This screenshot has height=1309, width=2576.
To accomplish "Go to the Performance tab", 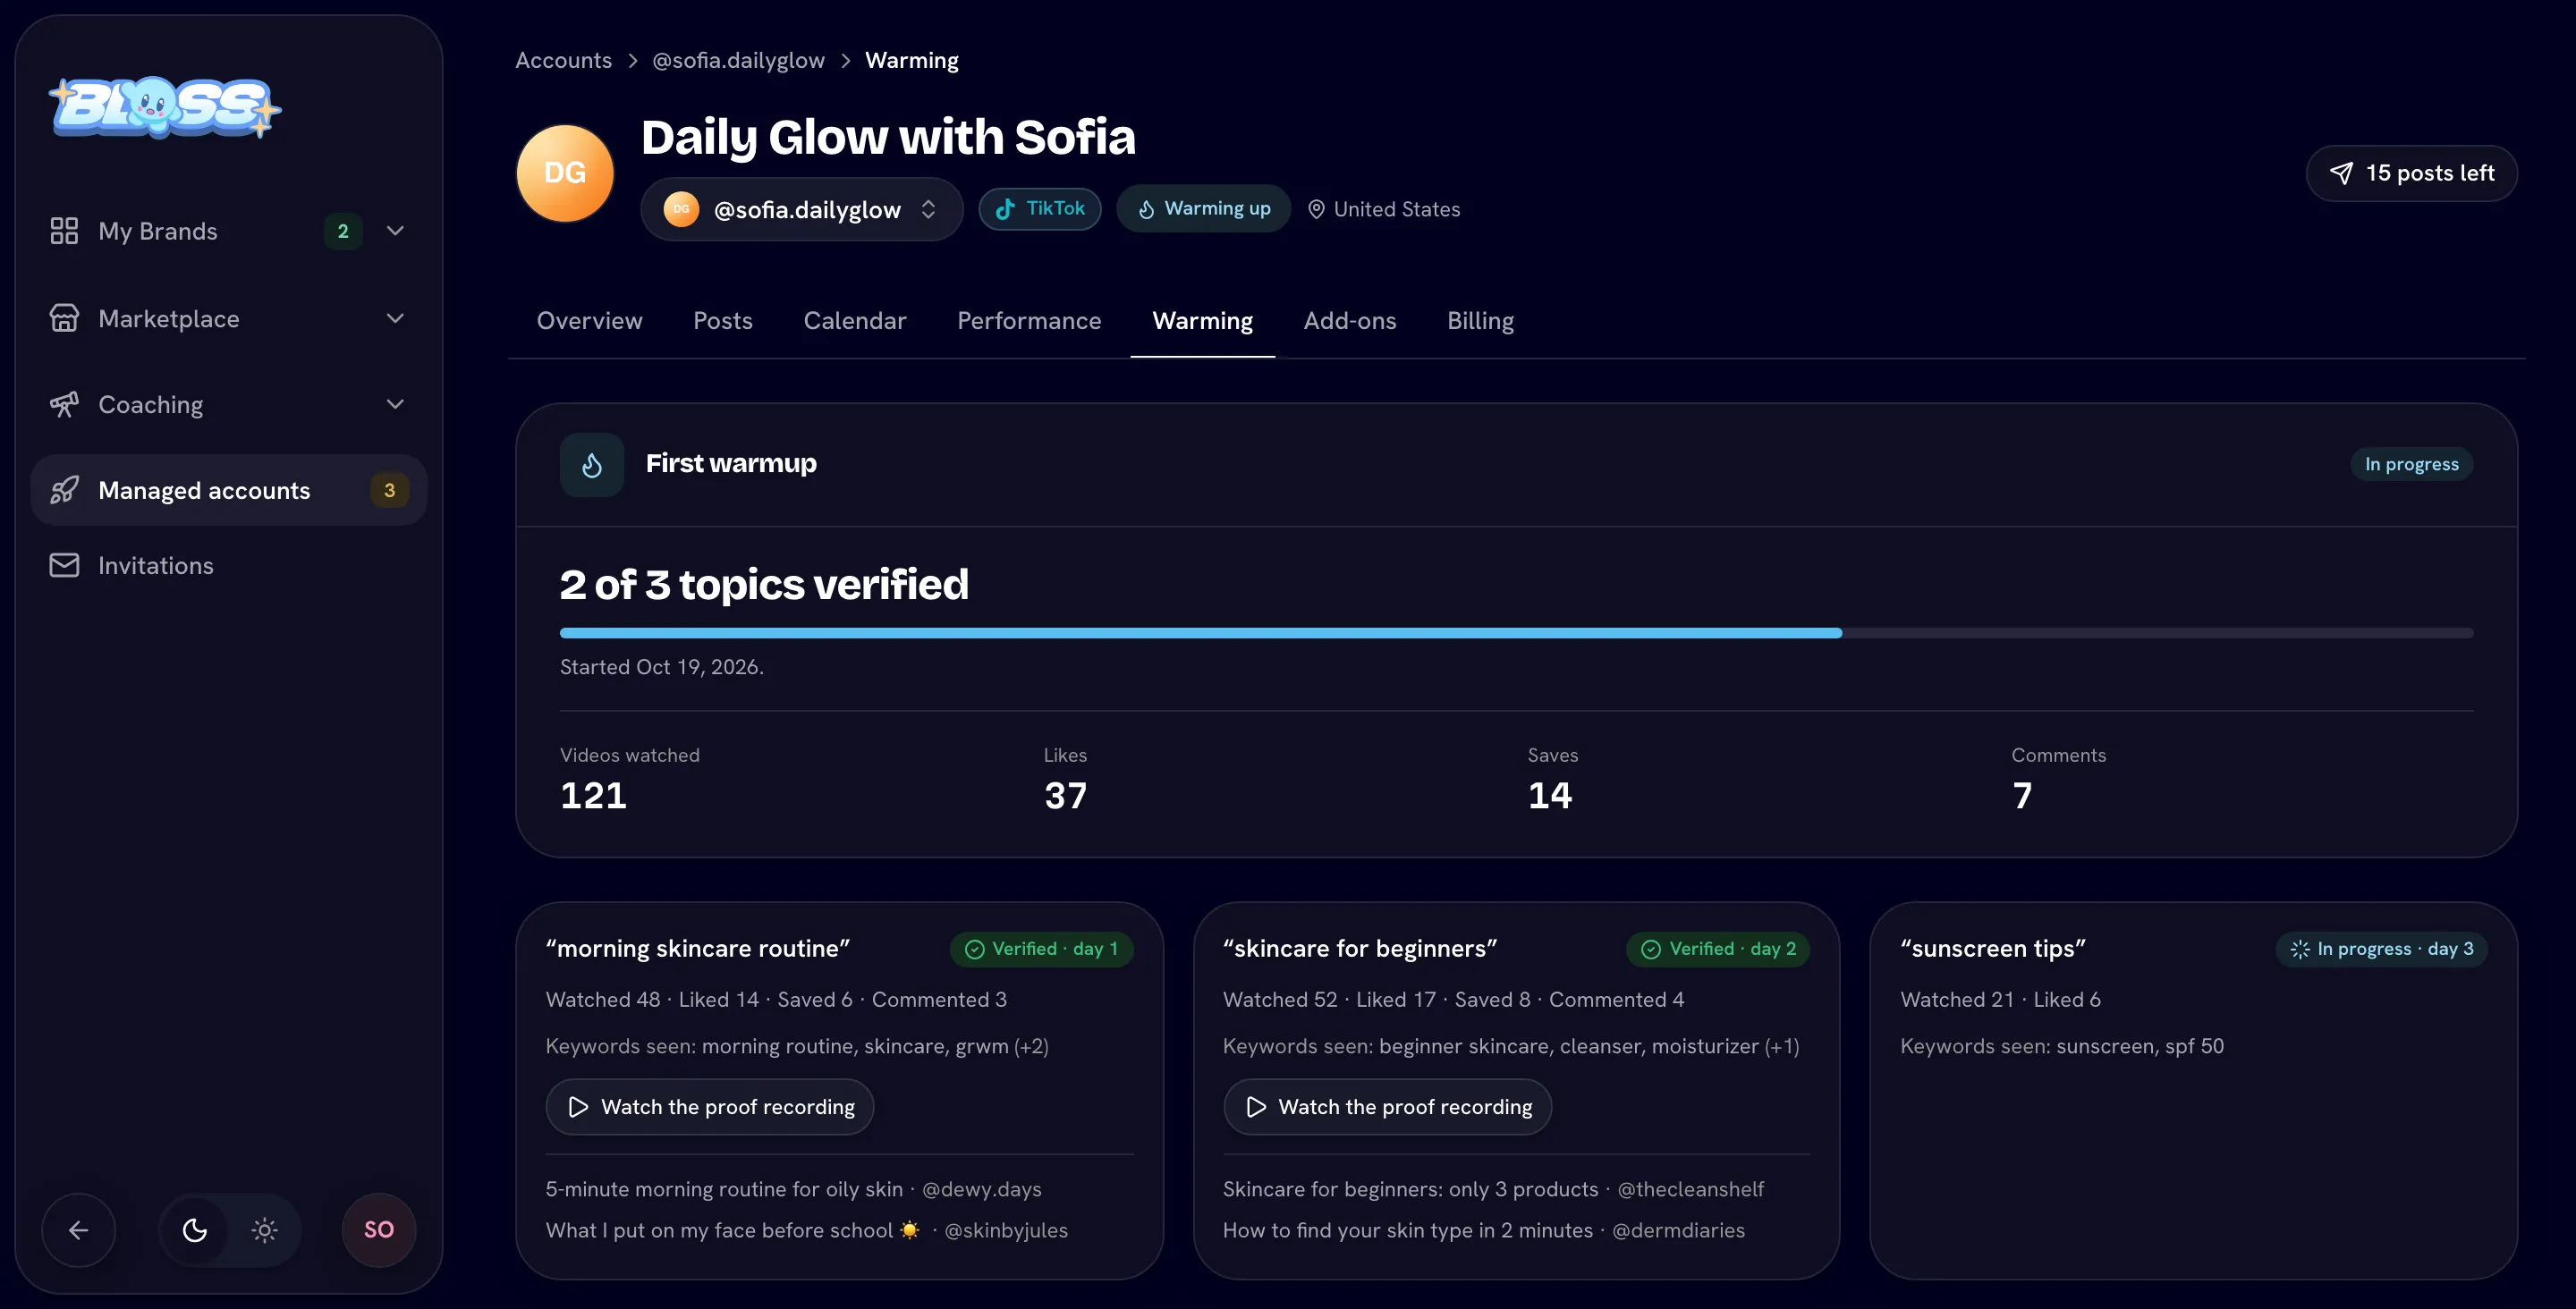I will [x=1029, y=321].
